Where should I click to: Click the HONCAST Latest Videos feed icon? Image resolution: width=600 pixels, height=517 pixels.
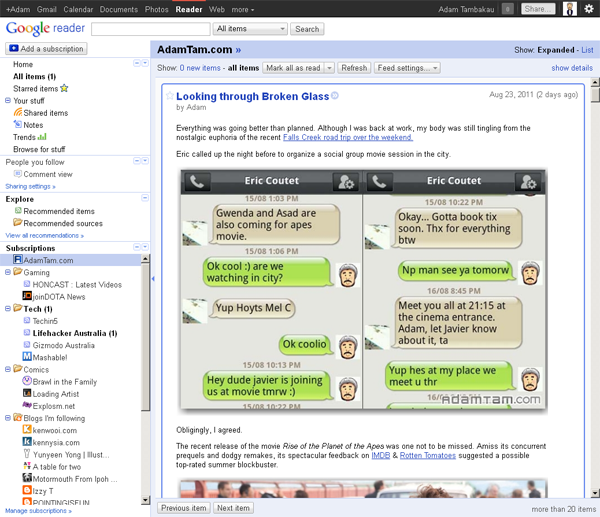[x=27, y=284]
